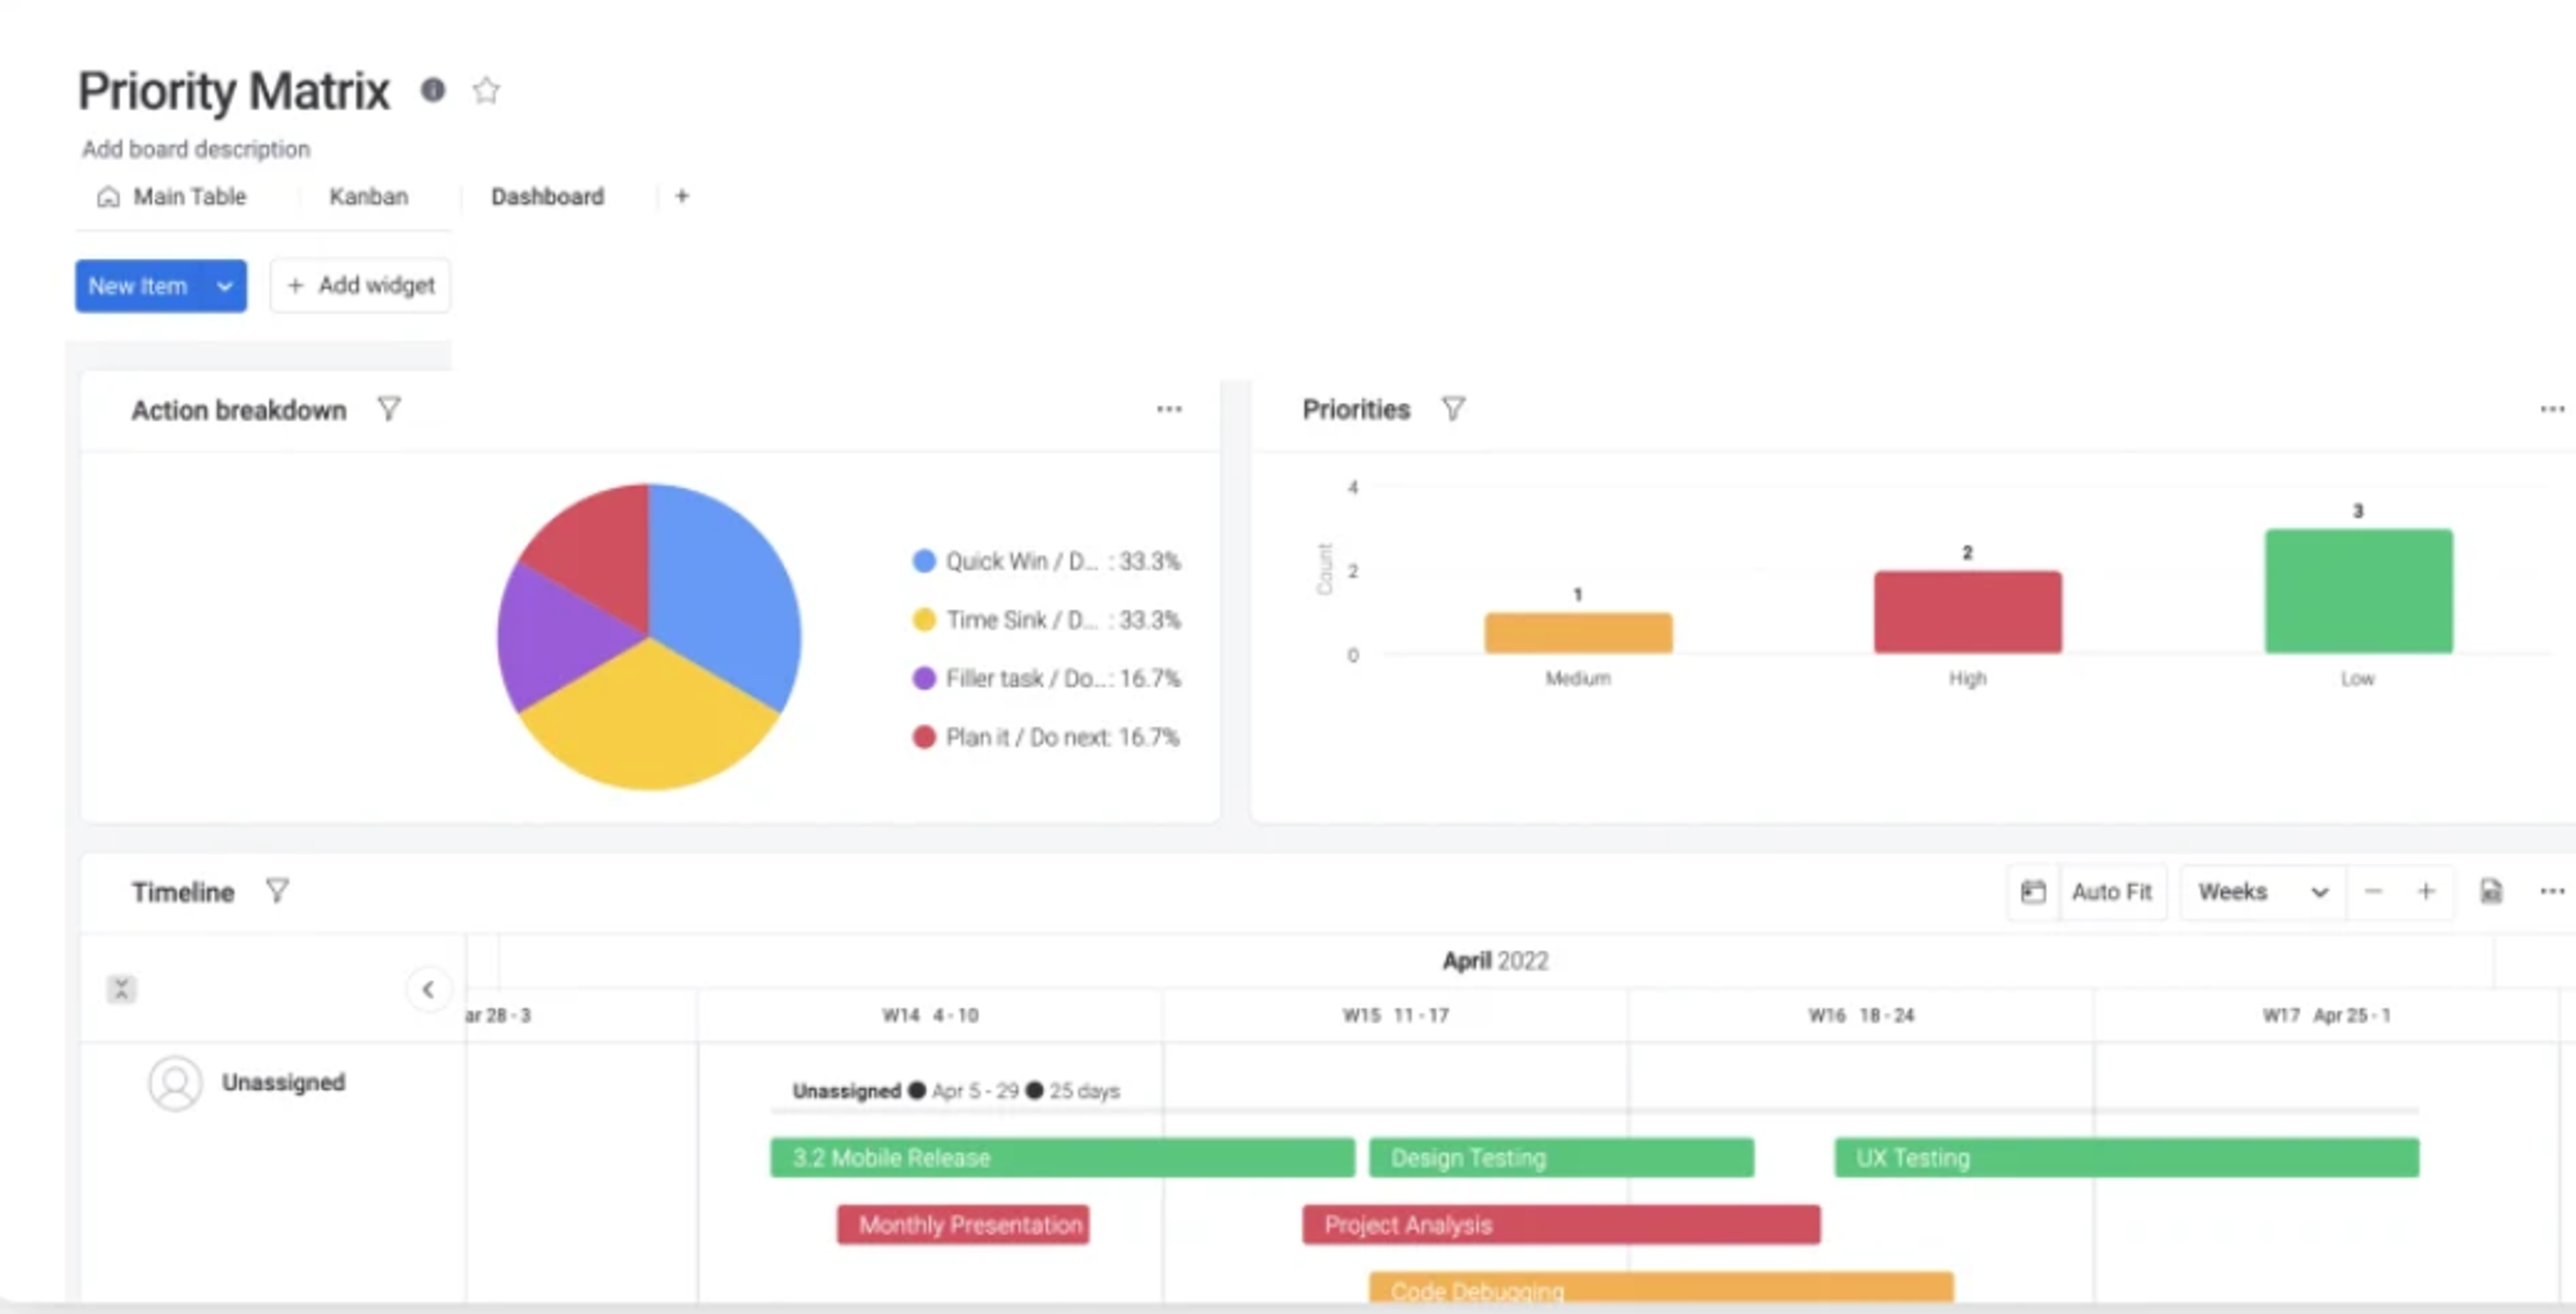Click the New Item button

click(x=138, y=286)
